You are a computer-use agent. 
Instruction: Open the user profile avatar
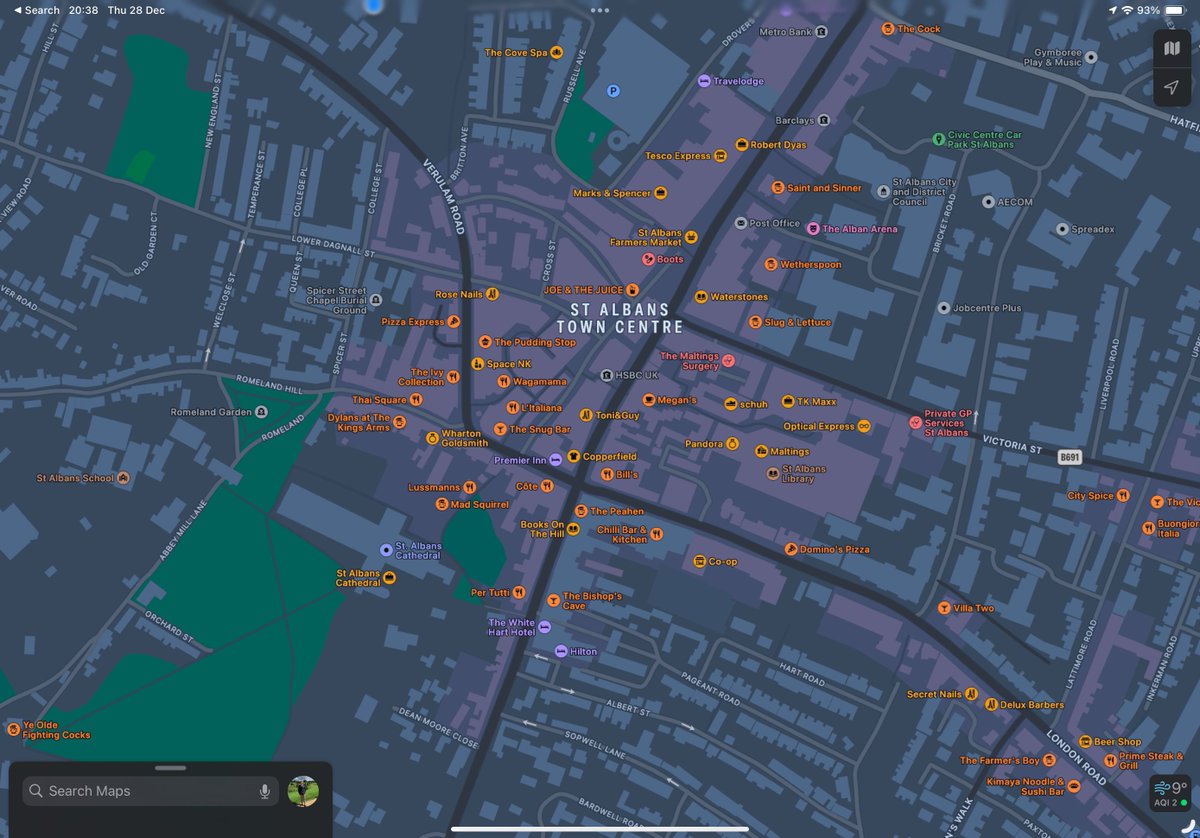tap(303, 791)
